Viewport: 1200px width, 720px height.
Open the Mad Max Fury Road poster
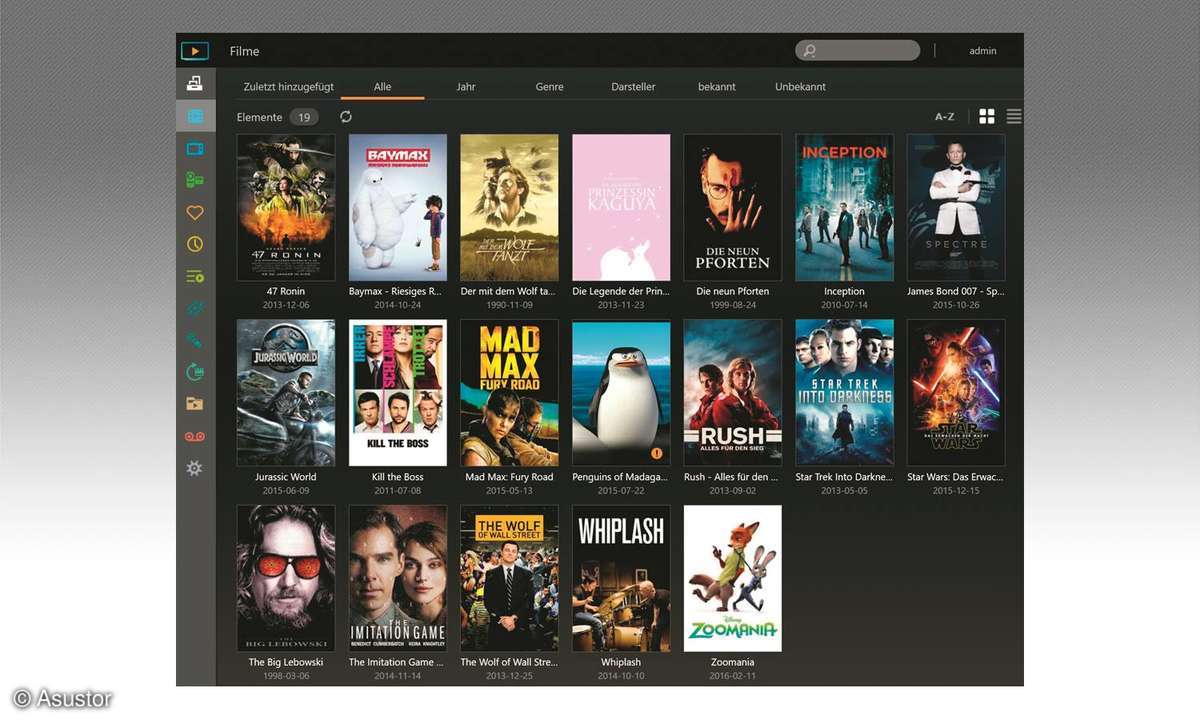[509, 393]
